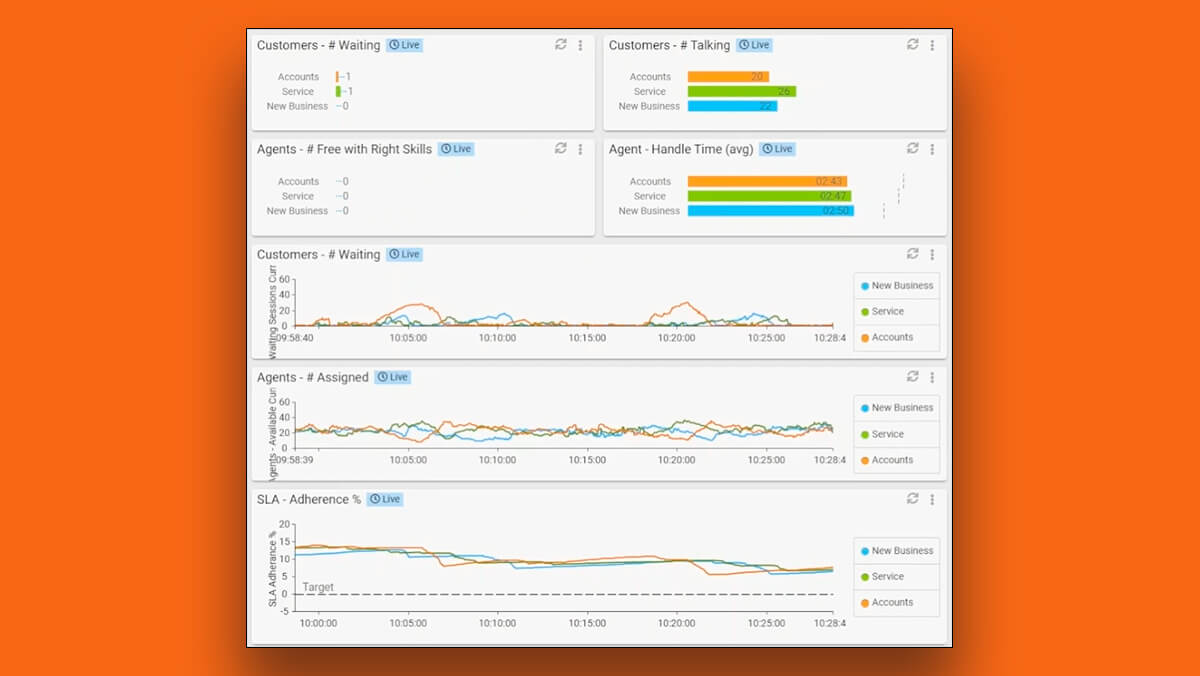1200x676 pixels.
Task: Open more options for Customers - # Waiting bar widget
Action: click(x=580, y=45)
